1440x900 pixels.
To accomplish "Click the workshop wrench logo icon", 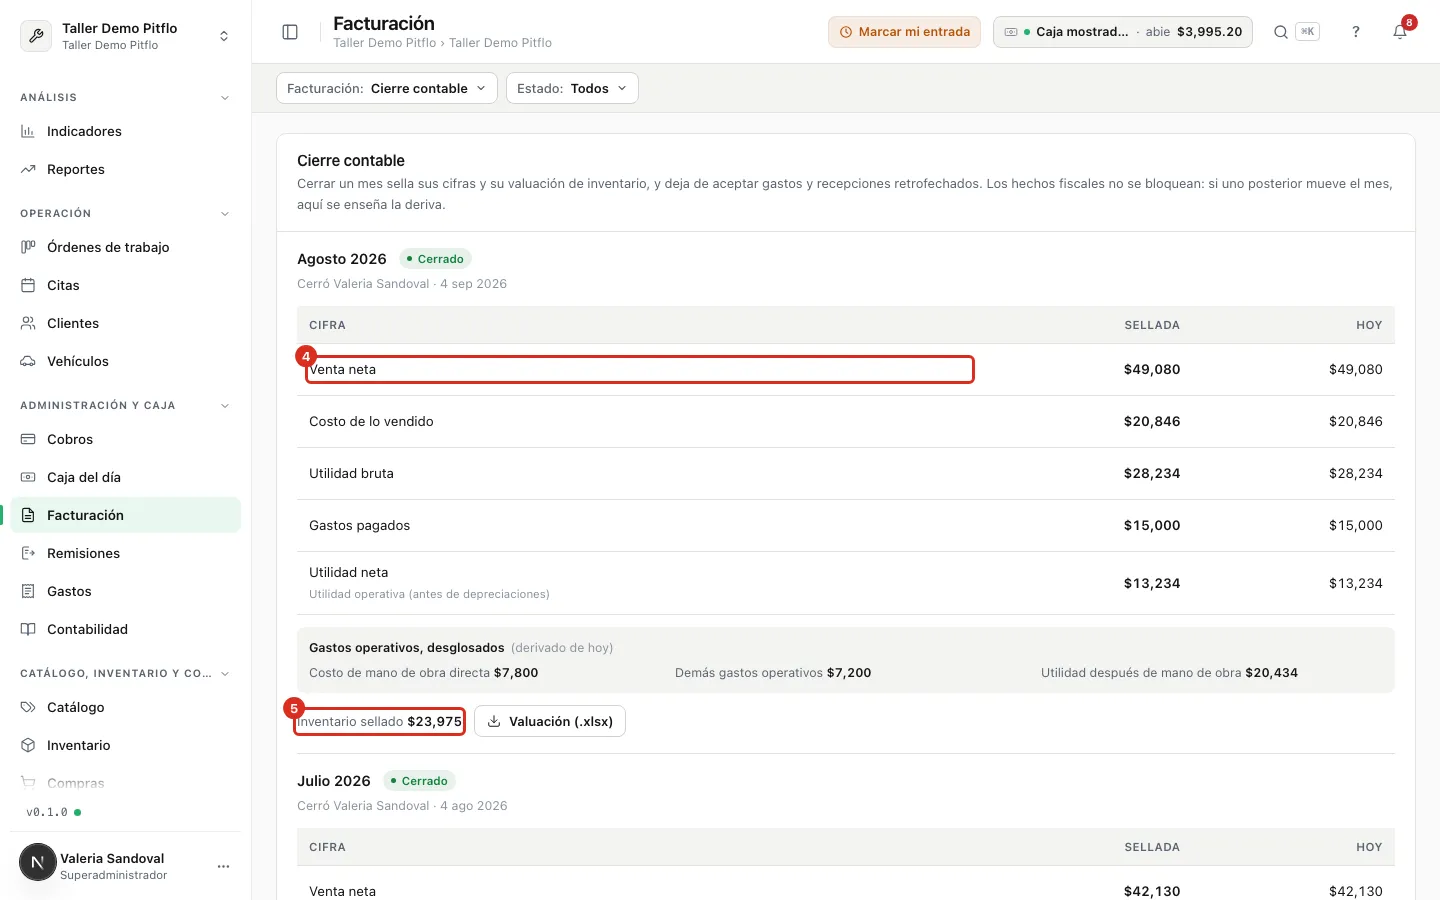I will point(36,36).
